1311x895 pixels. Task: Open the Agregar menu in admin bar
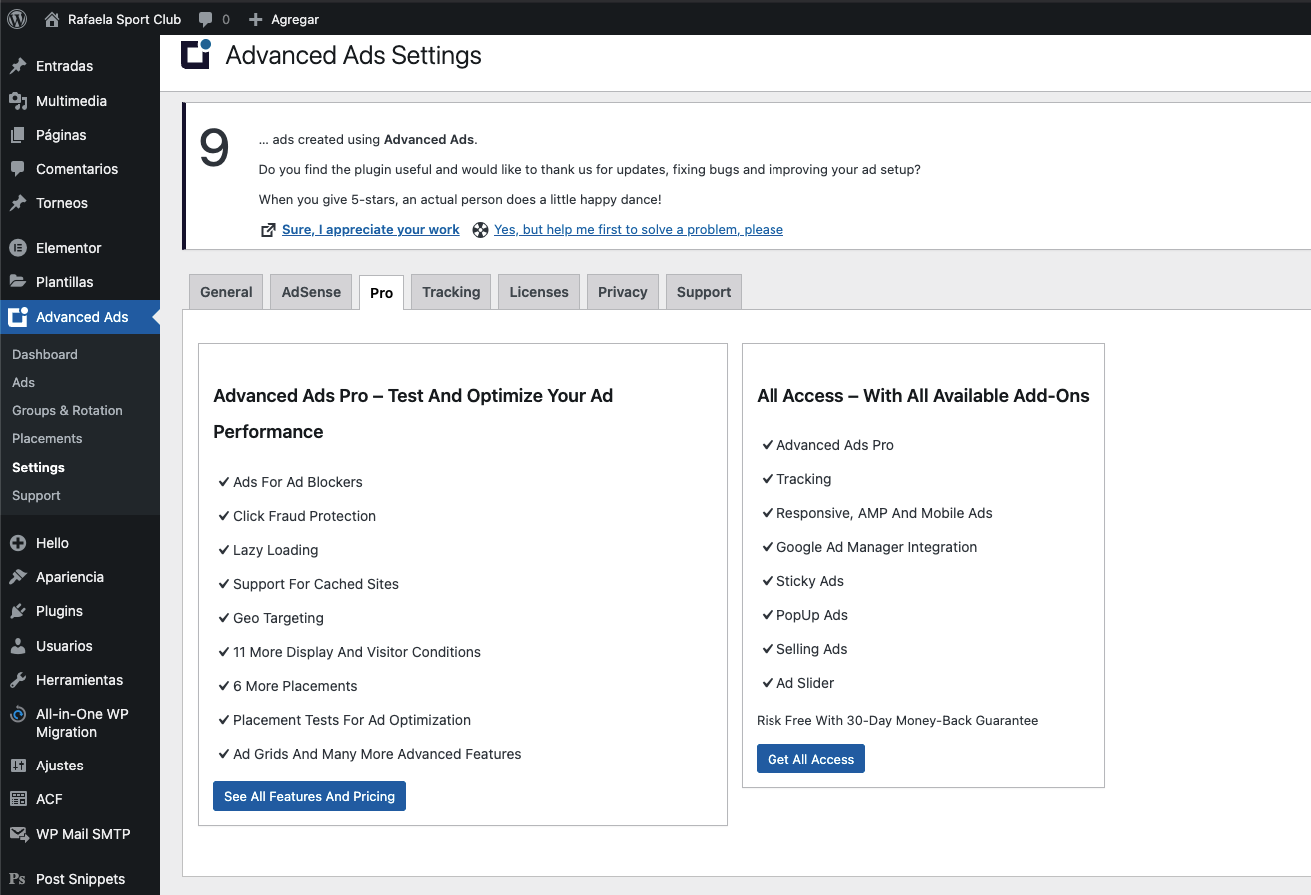[x=284, y=19]
